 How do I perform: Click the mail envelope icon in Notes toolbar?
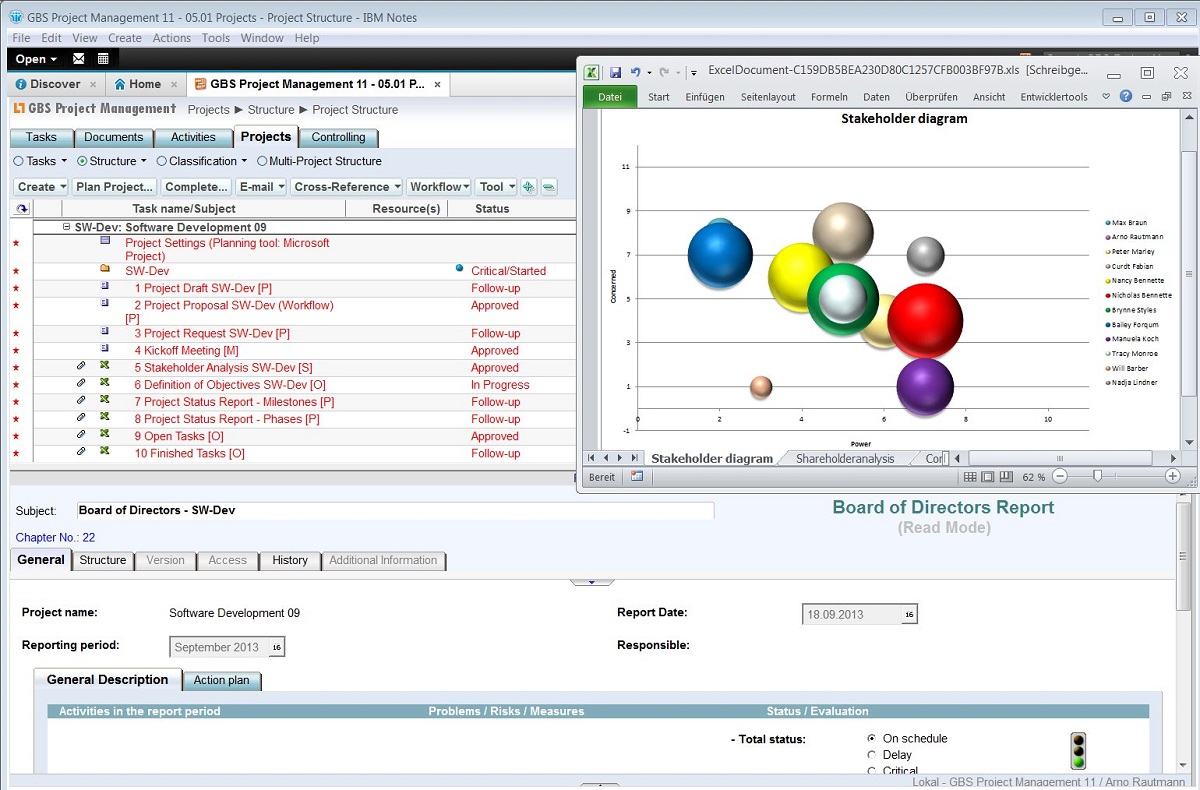pyautogui.click(x=79, y=59)
